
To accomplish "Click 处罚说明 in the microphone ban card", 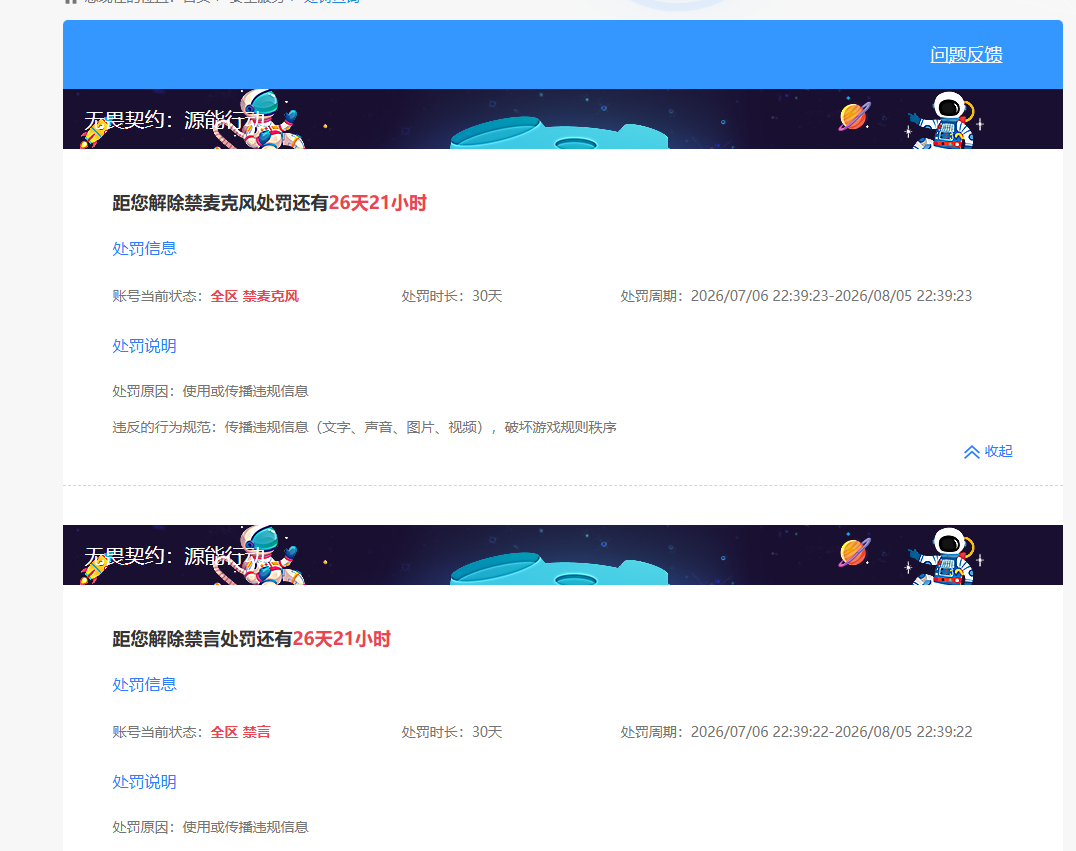I will [x=145, y=346].
